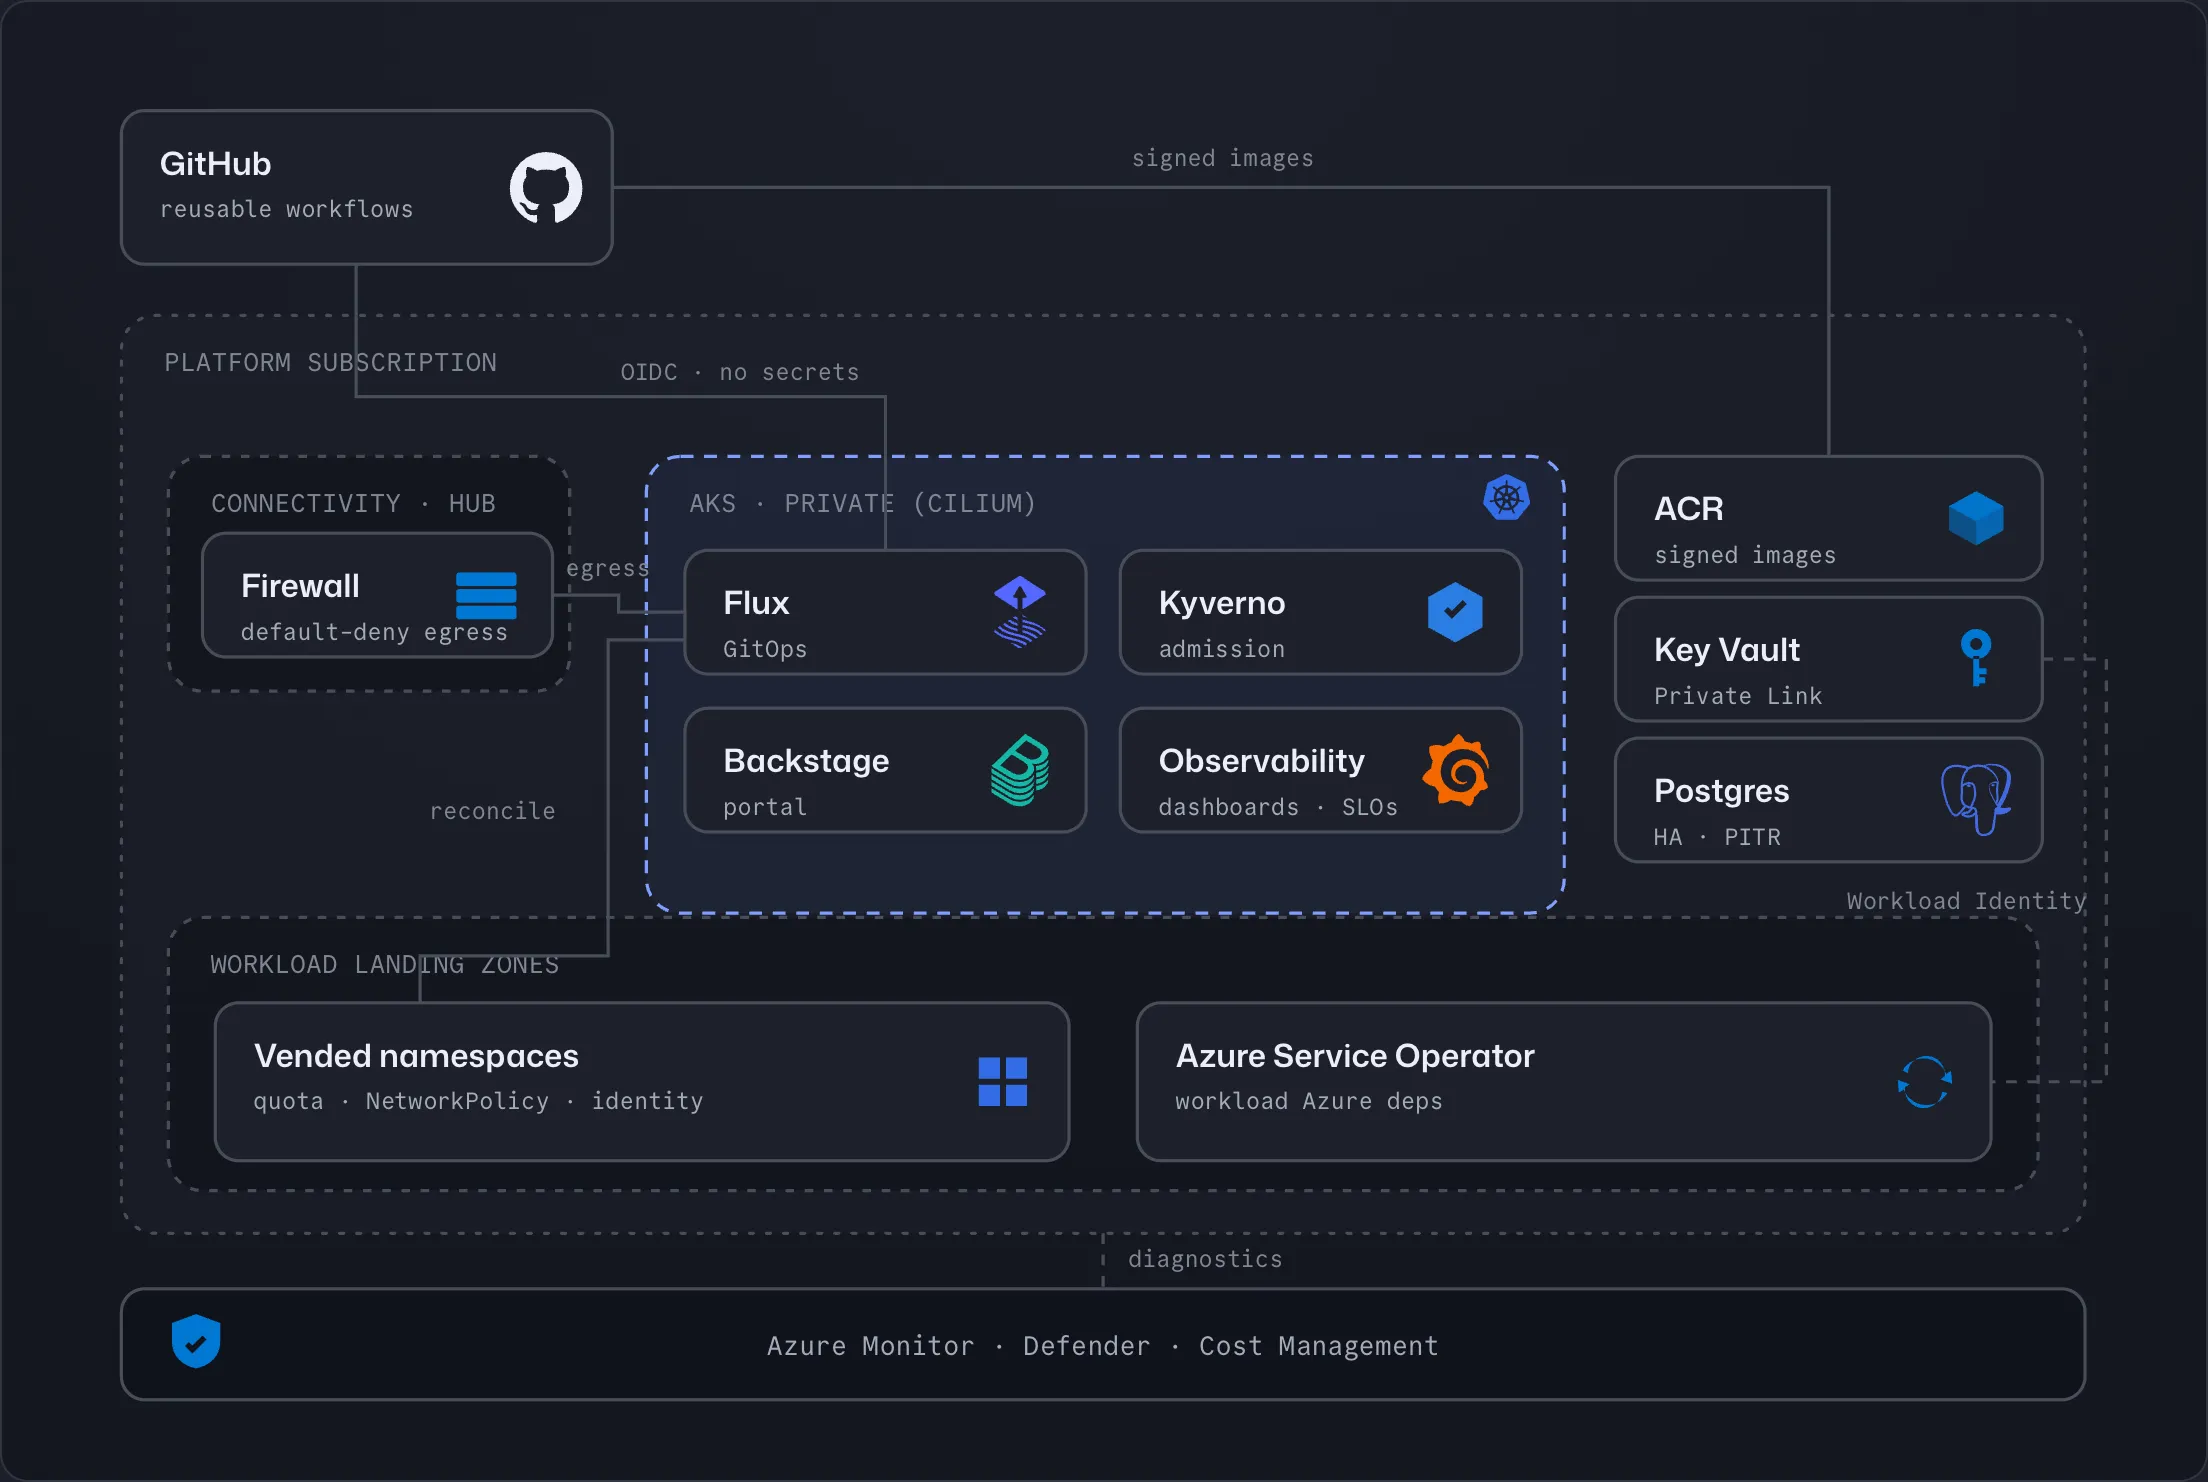Click 'dashboards · SLOs' subtitle text

point(1278,807)
